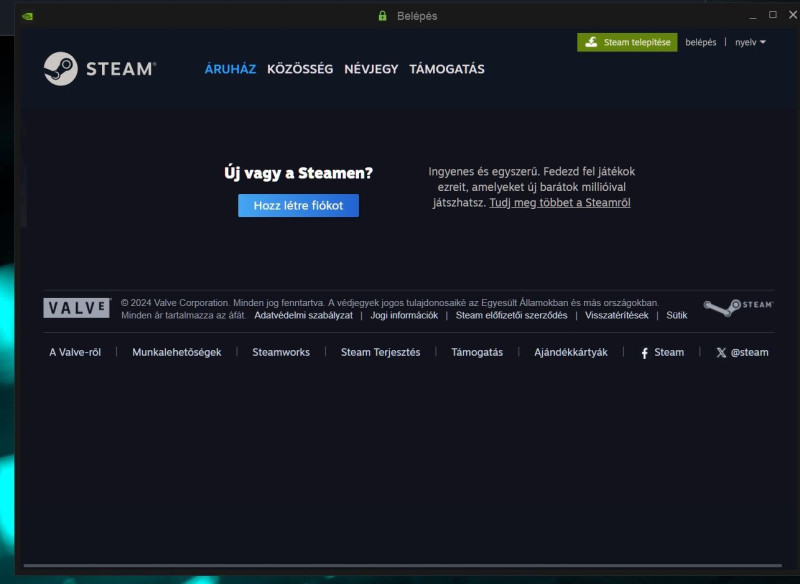
Task: Open the Visszatérítések refunds link
Action: [617, 315]
